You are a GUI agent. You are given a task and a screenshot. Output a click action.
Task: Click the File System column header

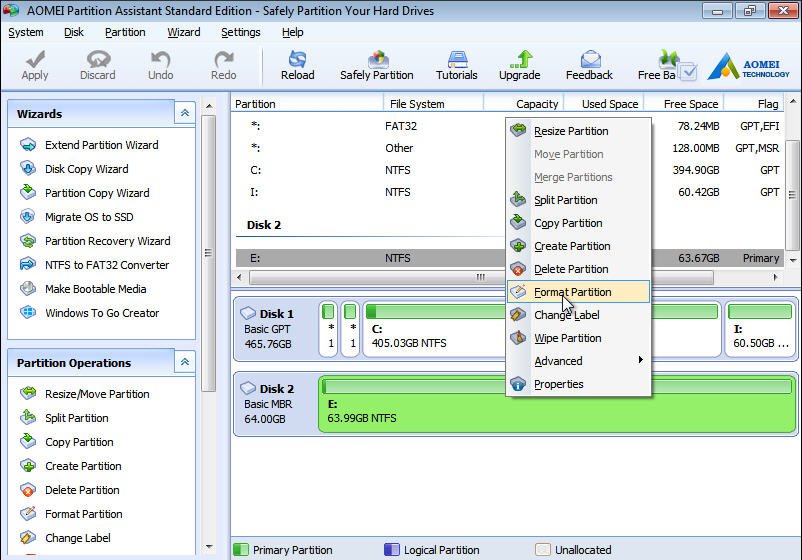433,104
